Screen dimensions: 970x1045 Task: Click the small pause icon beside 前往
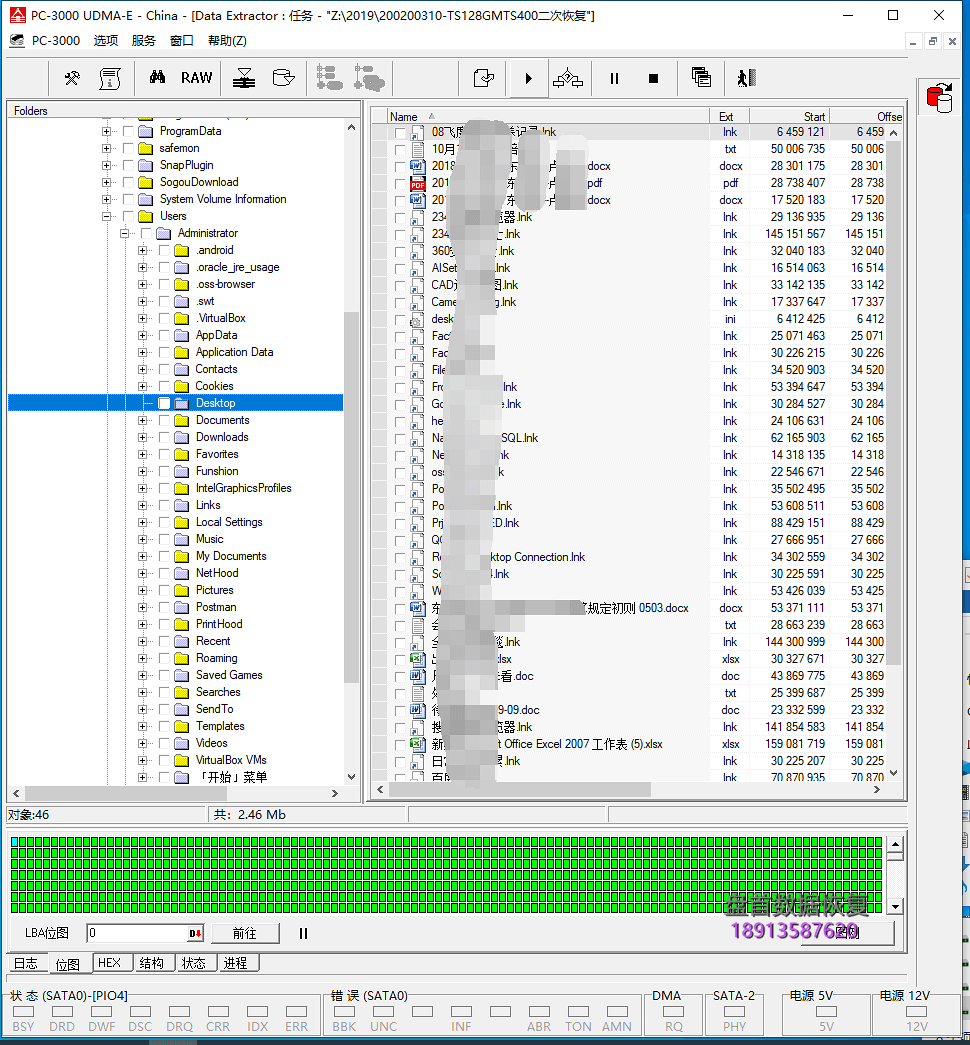pos(303,933)
